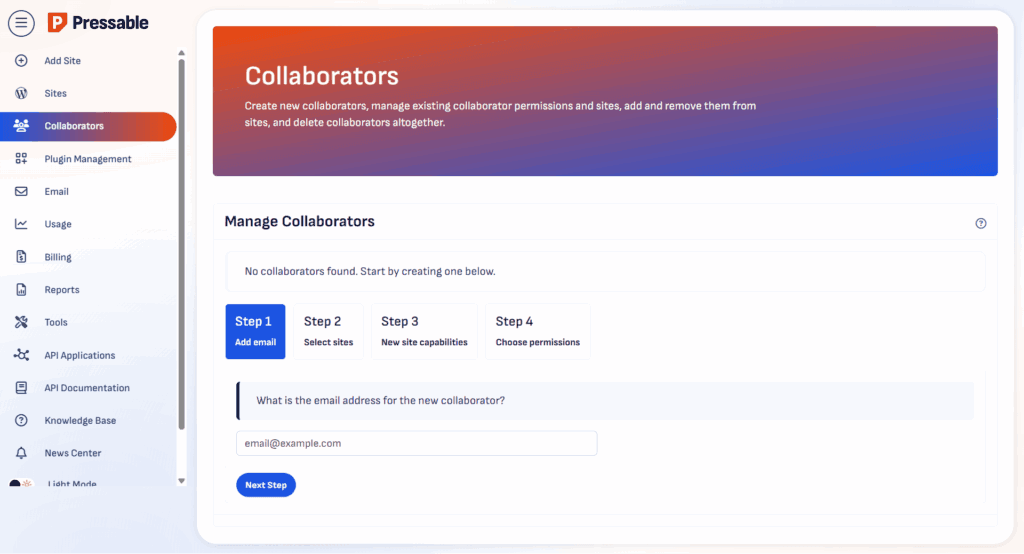Click the sidebar scrollbar down arrow
Screen dimensions: 1024x554
click(182, 481)
